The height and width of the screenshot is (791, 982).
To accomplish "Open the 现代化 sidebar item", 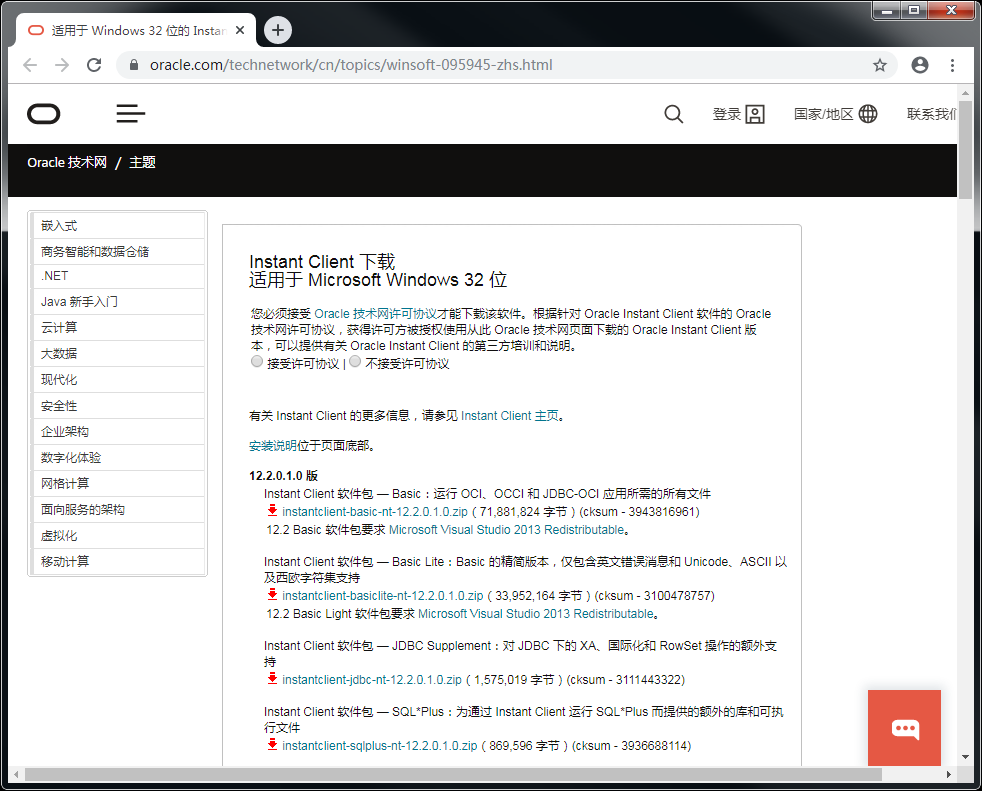I will coord(119,380).
